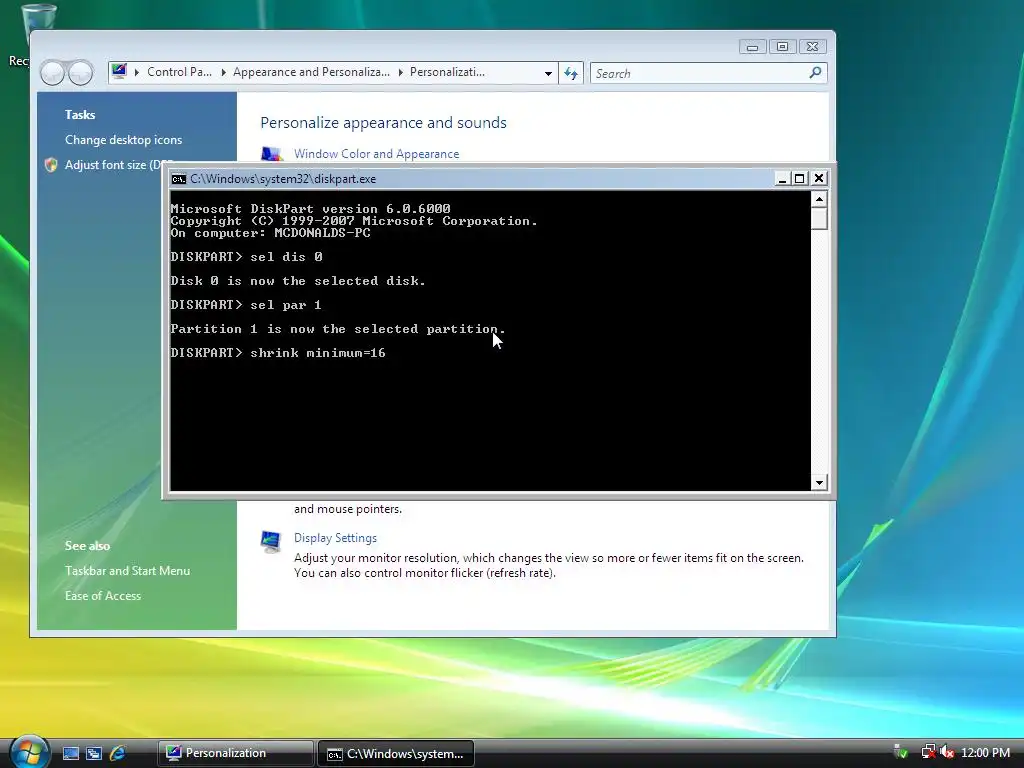The height and width of the screenshot is (768, 1024).
Task: Click the "sel dis 0" command line
Action: coord(246,257)
